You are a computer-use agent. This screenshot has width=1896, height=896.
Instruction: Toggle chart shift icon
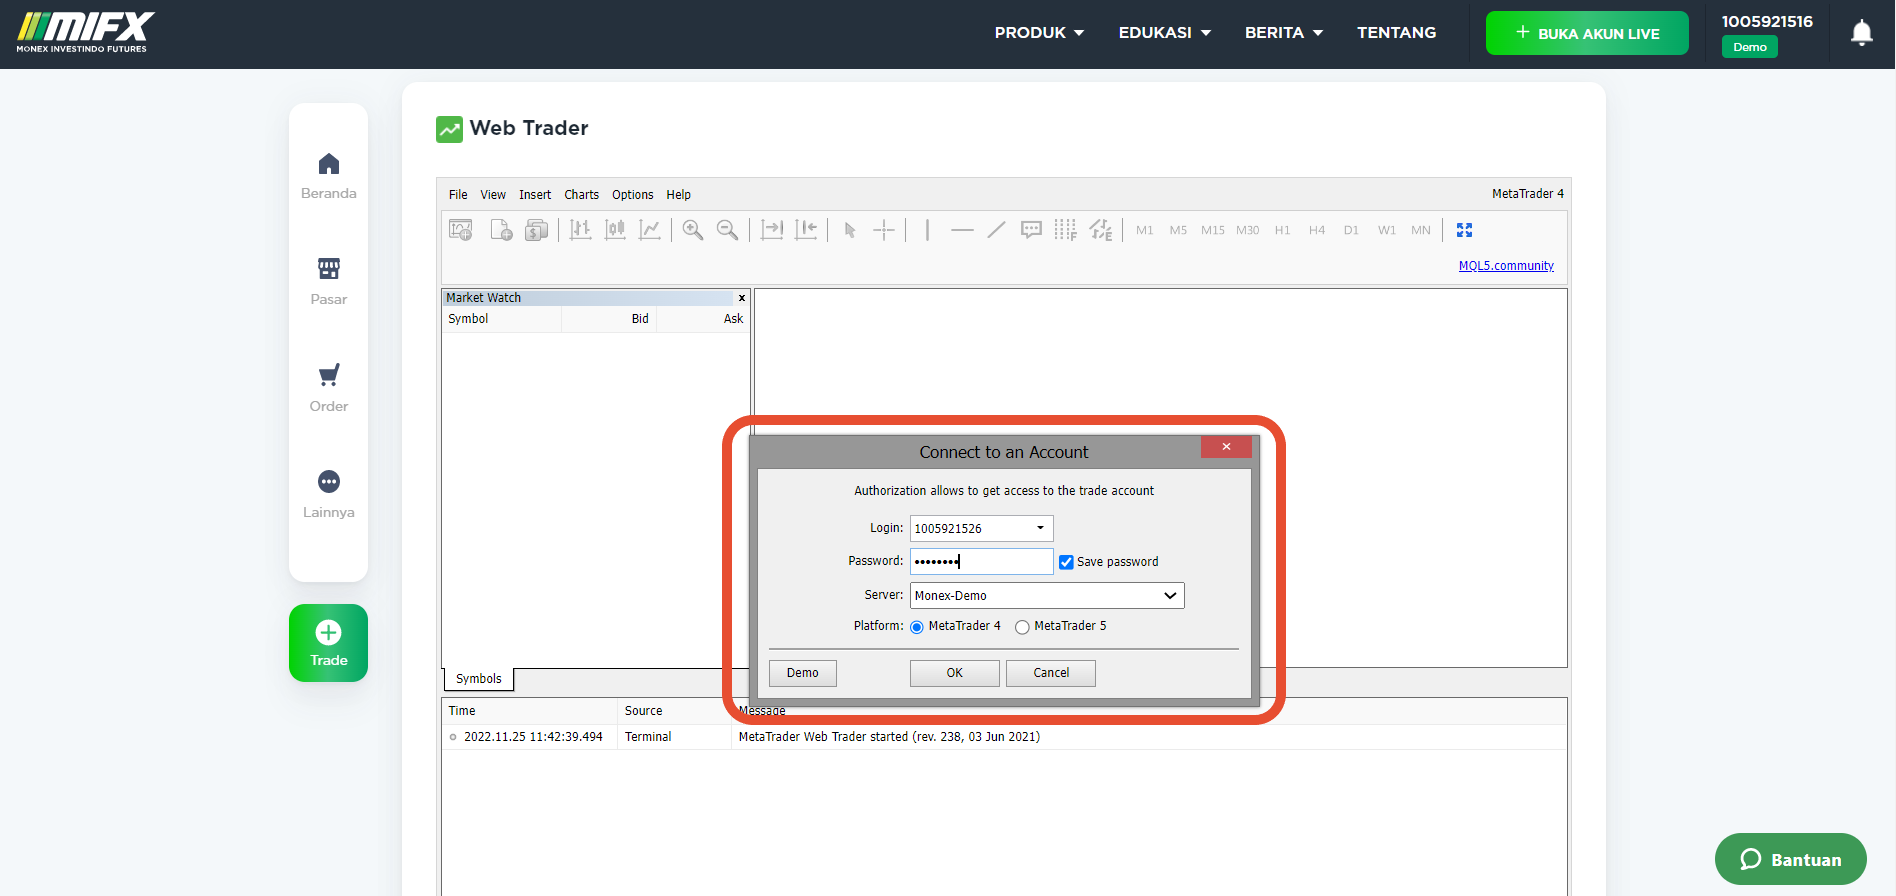coord(806,230)
